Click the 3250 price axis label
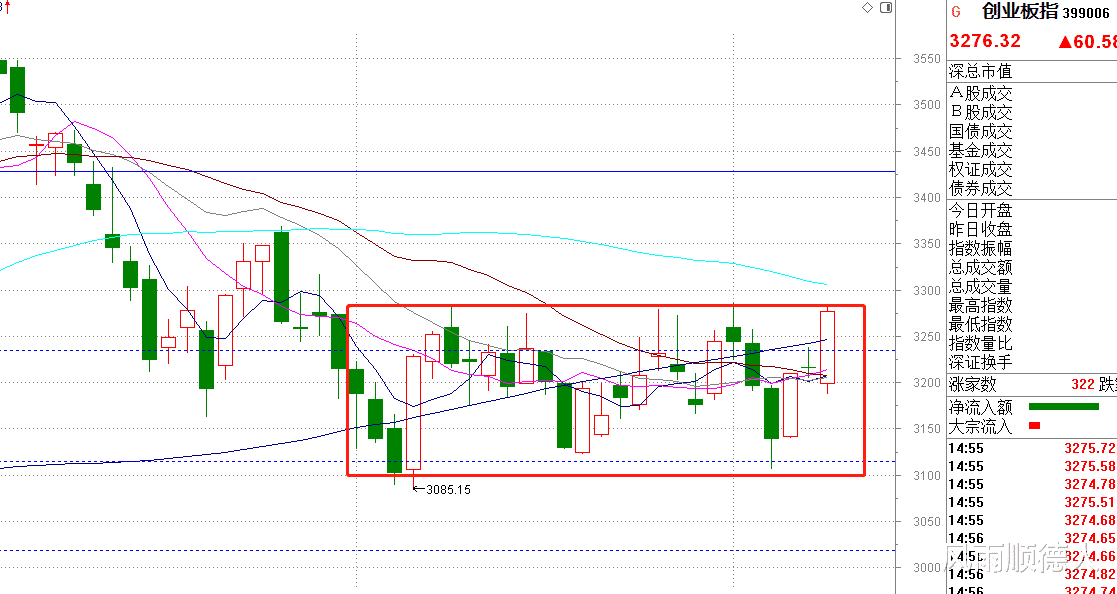The width and height of the screenshot is (1117, 594). 926,336
